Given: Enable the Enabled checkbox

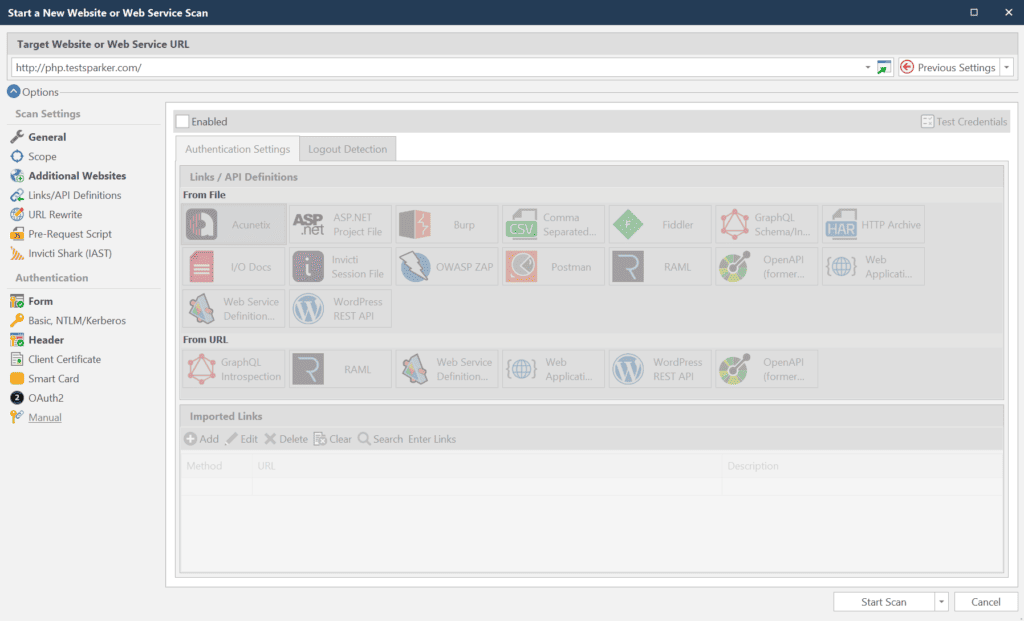Looking at the screenshot, I should click(182, 122).
